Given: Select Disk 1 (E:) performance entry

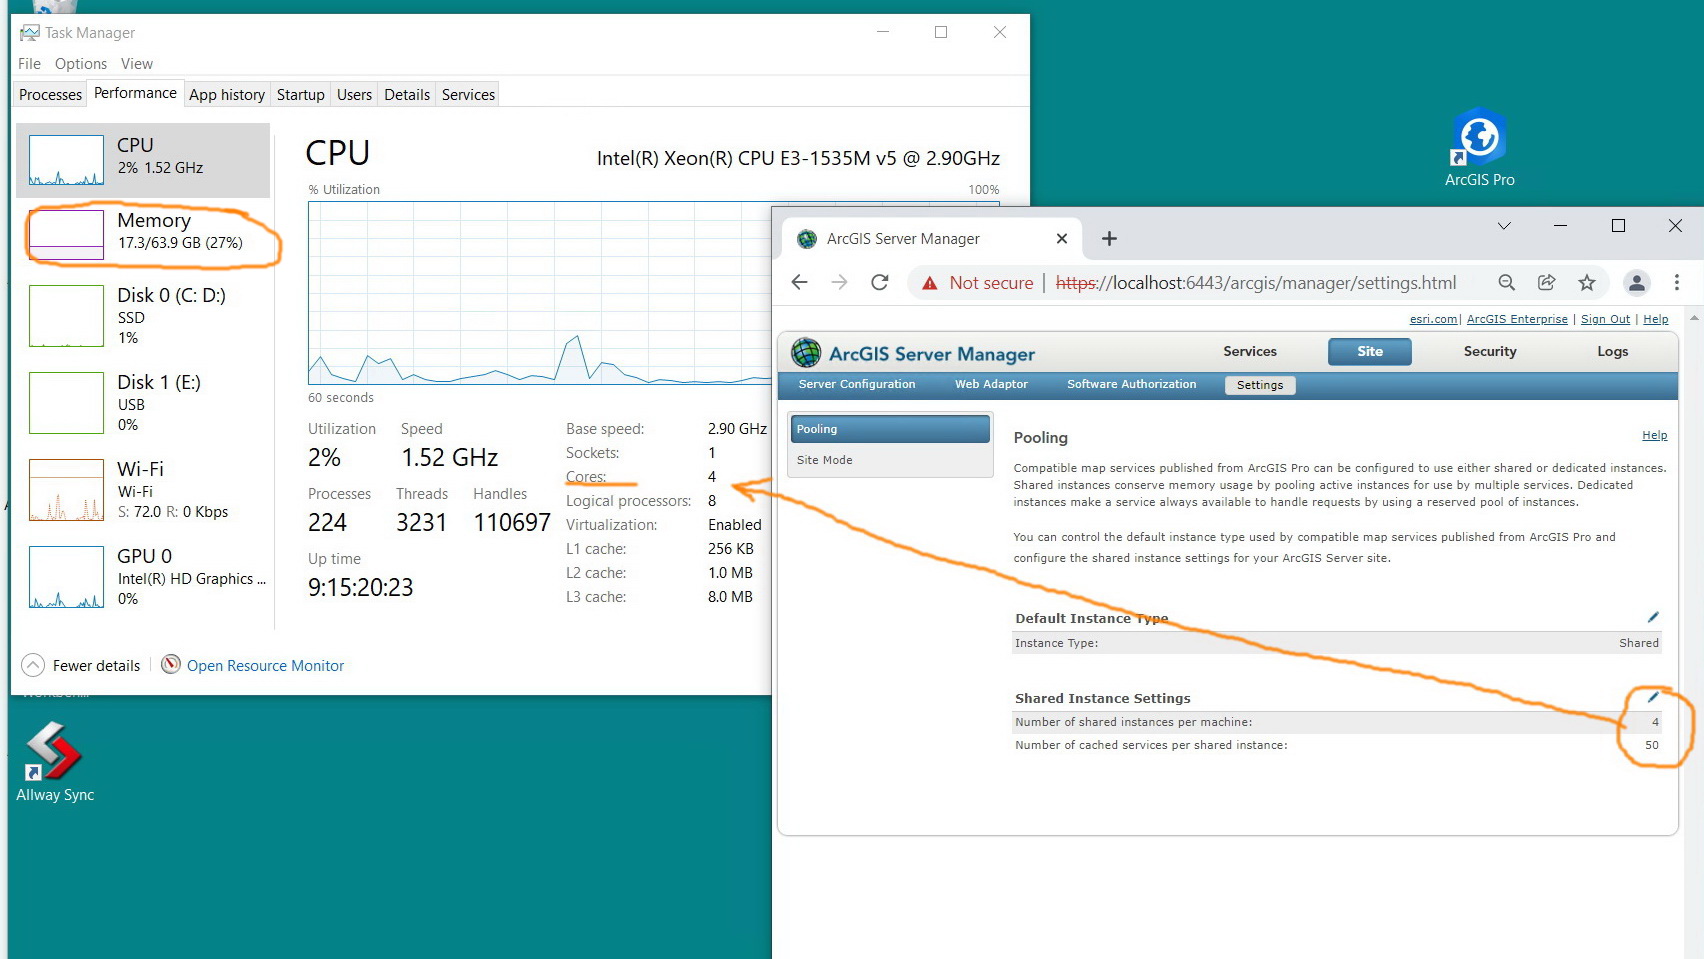Looking at the screenshot, I should 143,403.
